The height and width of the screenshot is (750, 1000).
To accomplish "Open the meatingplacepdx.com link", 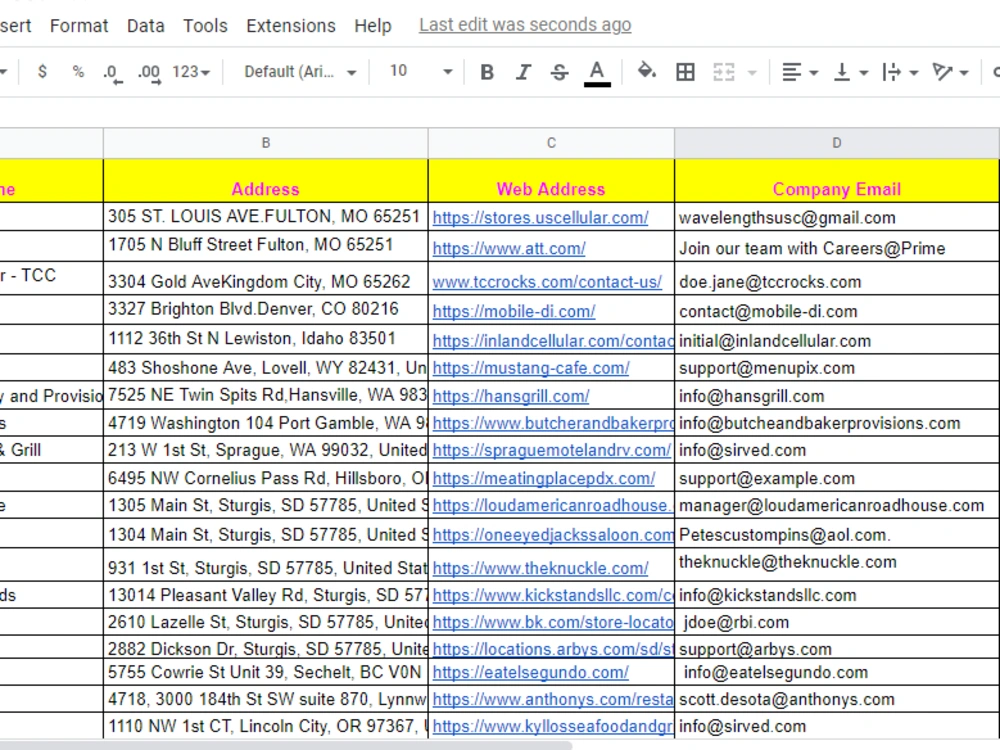I will [x=543, y=478].
